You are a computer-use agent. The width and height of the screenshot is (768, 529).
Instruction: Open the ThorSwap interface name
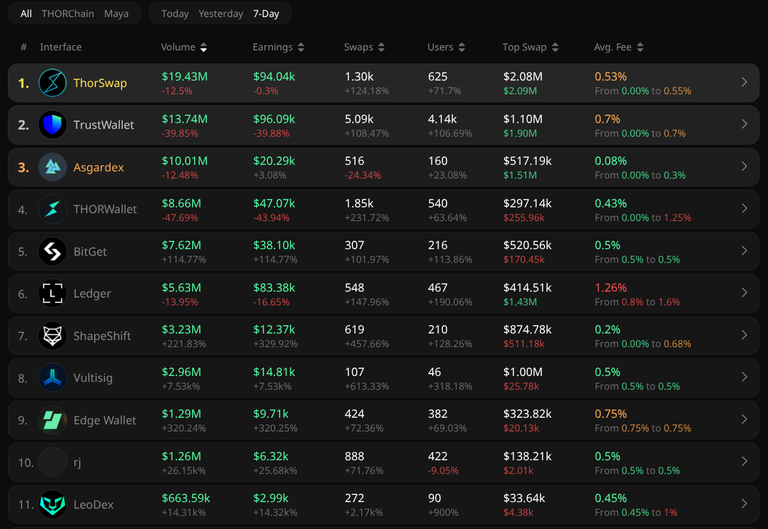[x=100, y=83]
